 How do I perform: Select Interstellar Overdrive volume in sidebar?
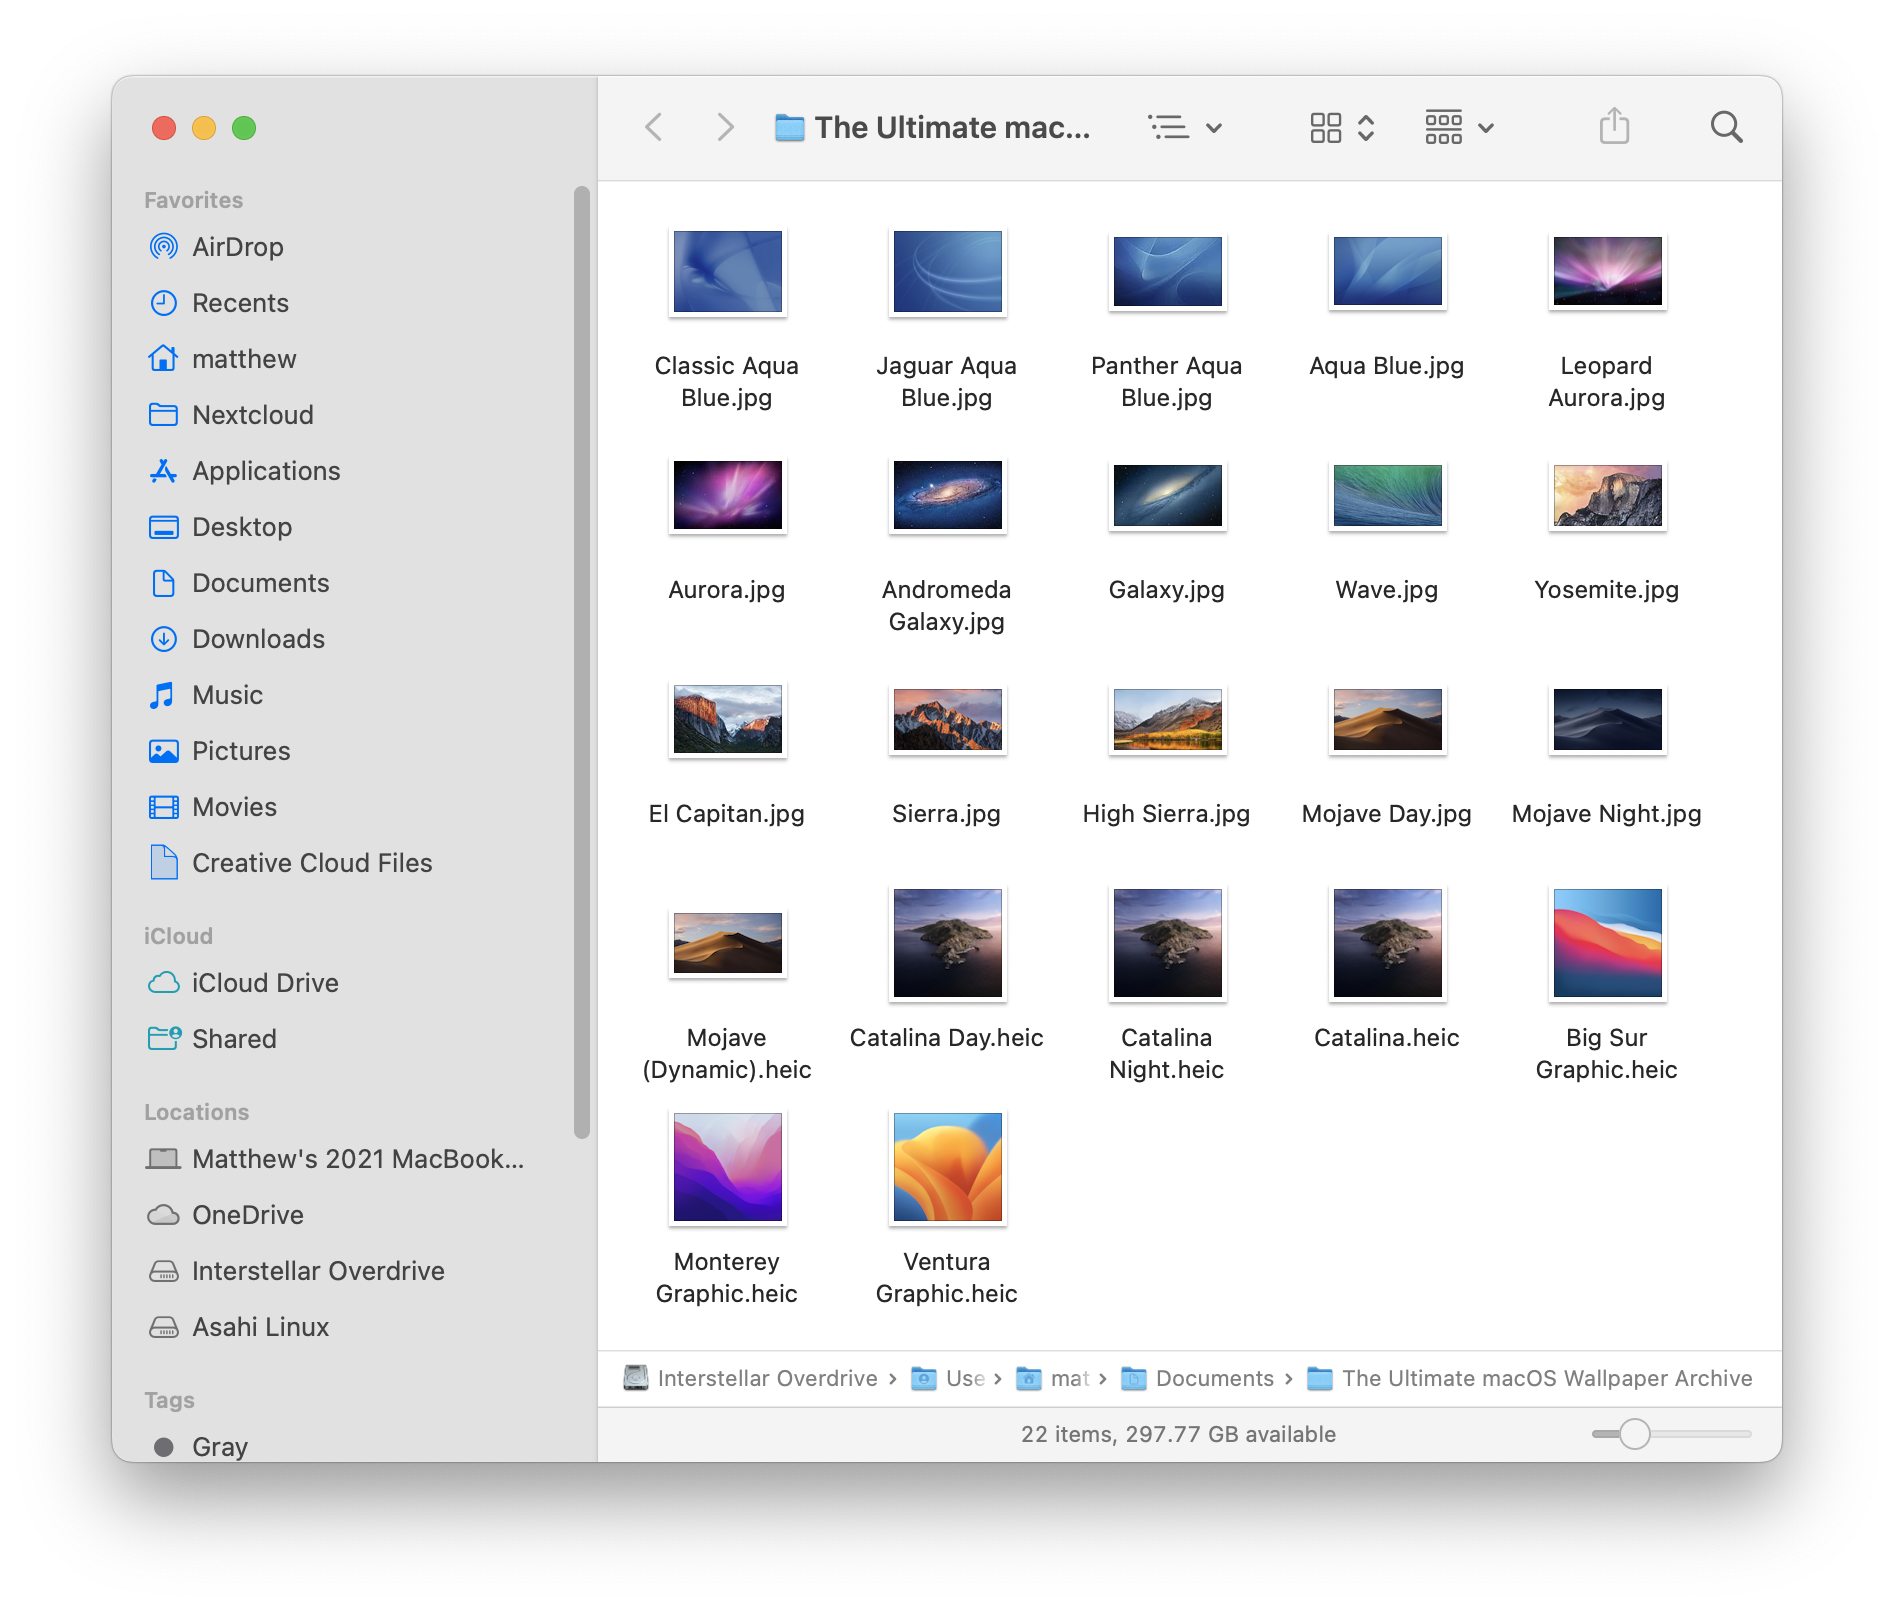[317, 1271]
